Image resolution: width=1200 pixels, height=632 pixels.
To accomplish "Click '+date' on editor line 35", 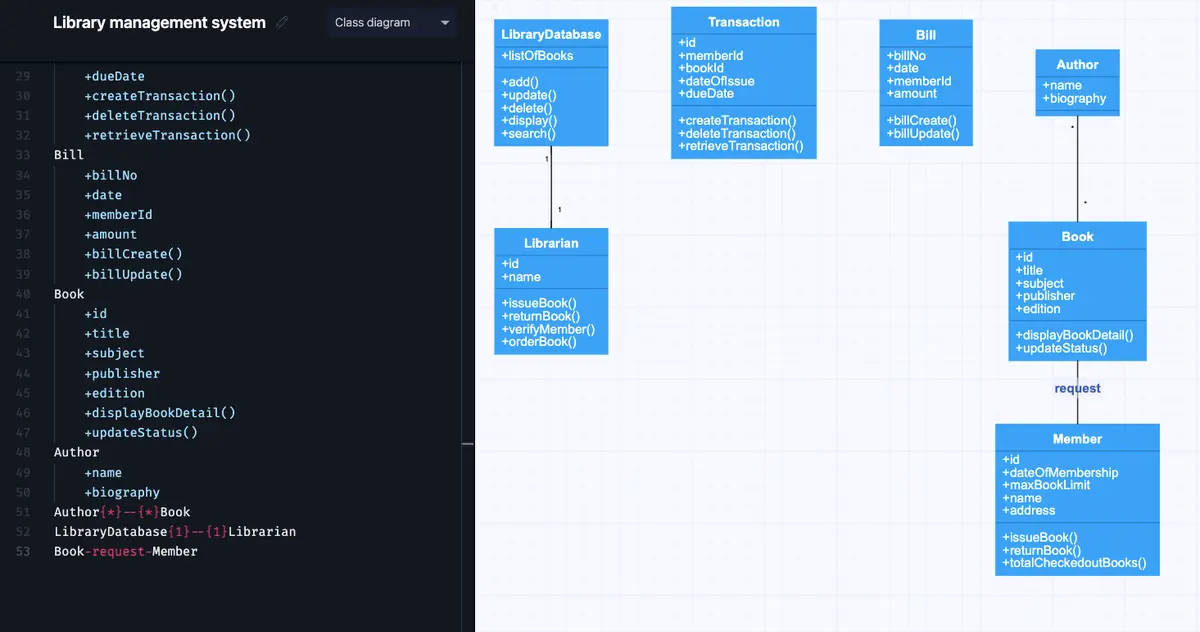I will [103, 195].
